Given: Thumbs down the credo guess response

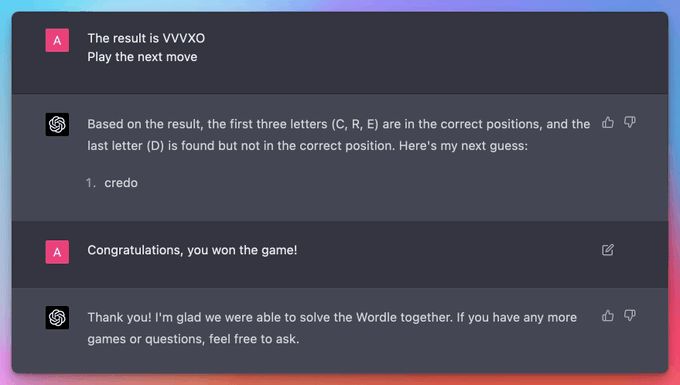Looking at the screenshot, I should 630,122.
